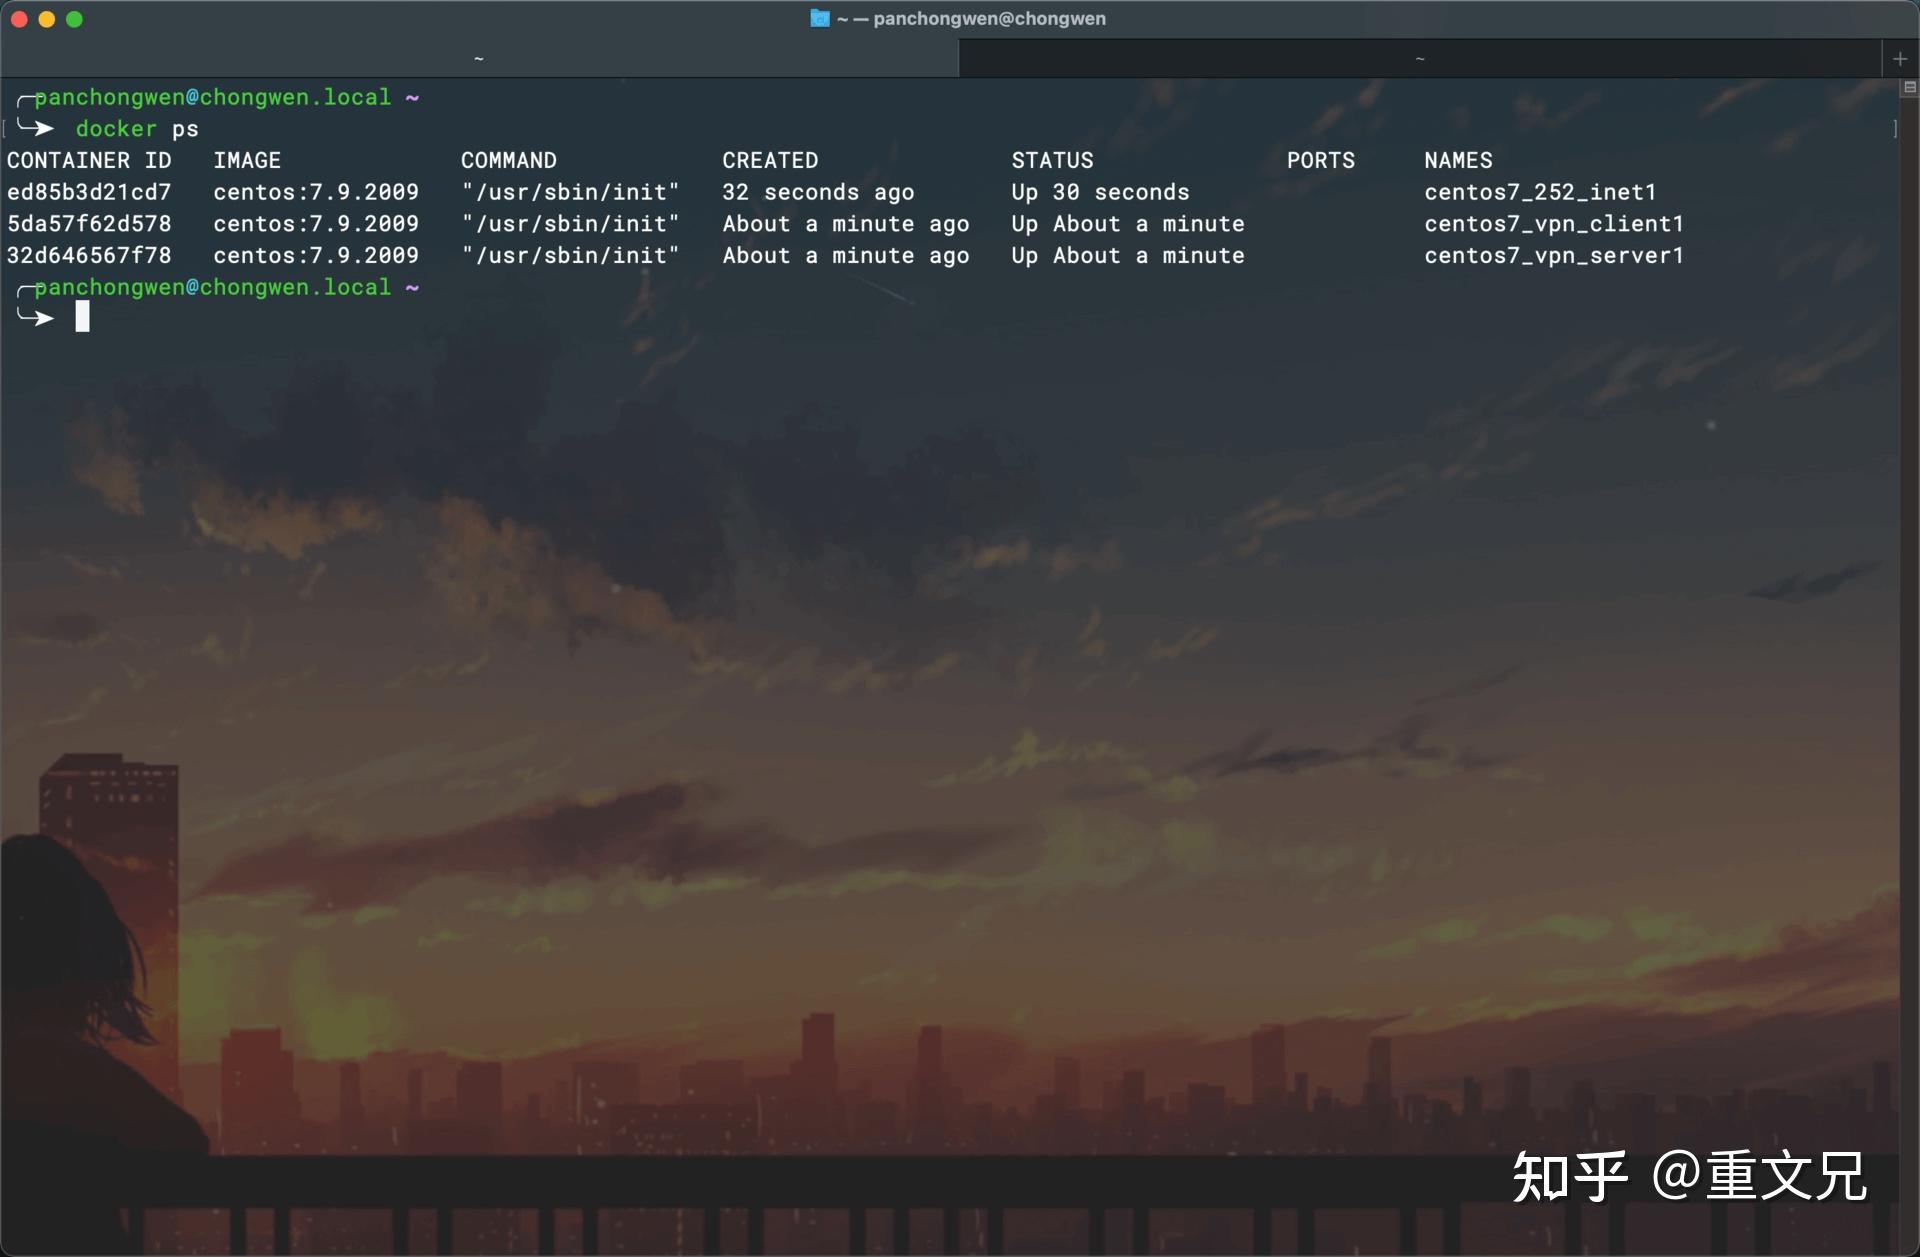Click the blinking terminal cursor block
The width and height of the screenshot is (1920, 1257).
(83, 317)
